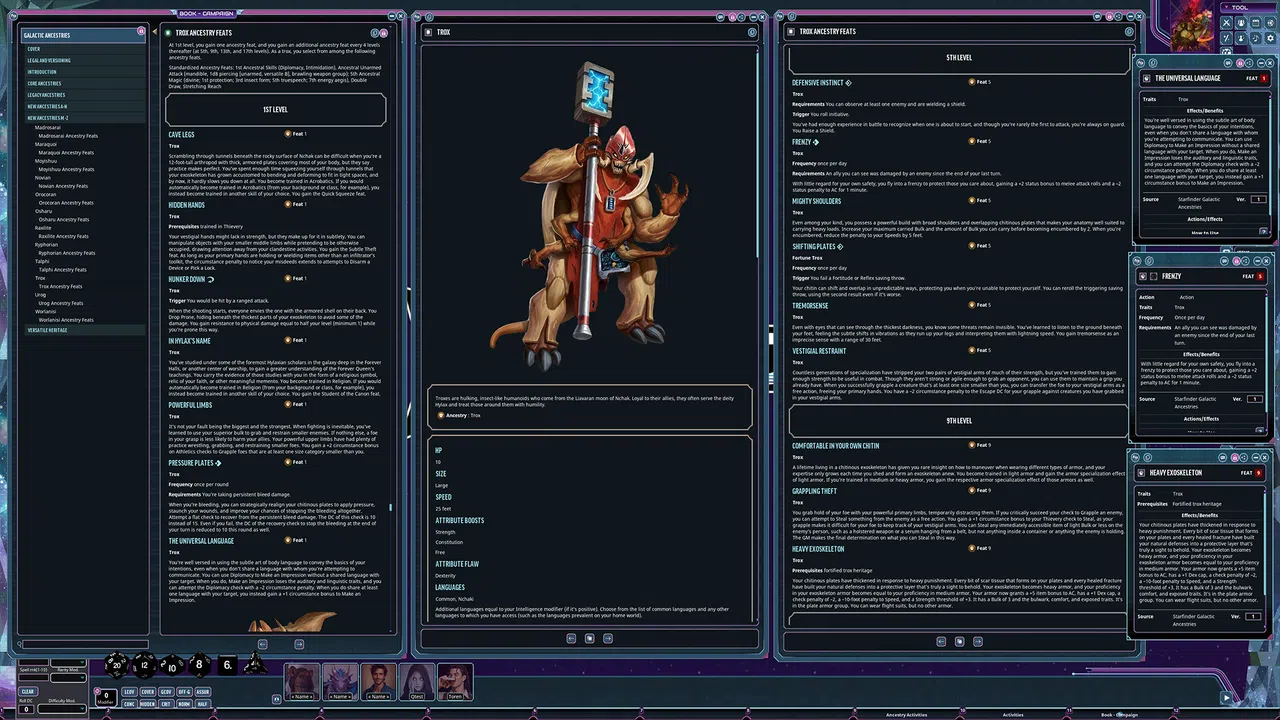Open the Cave Legs feat link
The image size is (1280, 720).
click(x=289, y=133)
